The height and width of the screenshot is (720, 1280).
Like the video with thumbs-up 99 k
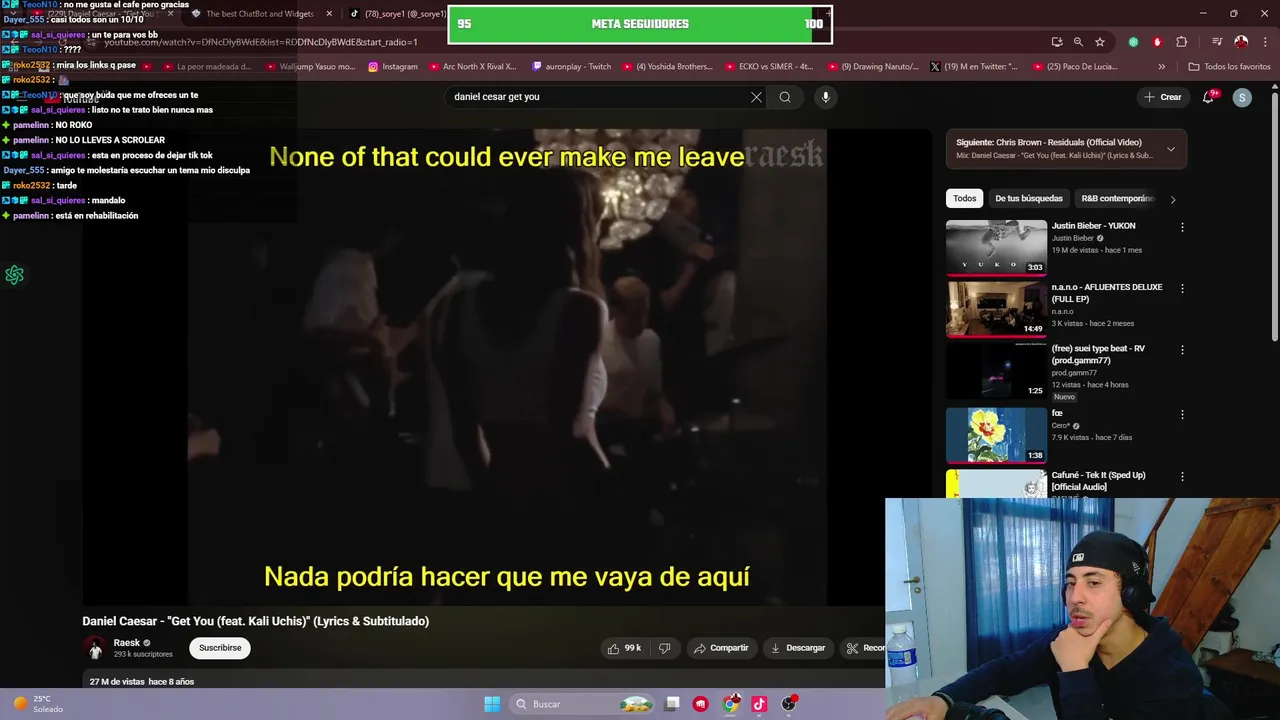[624, 648]
